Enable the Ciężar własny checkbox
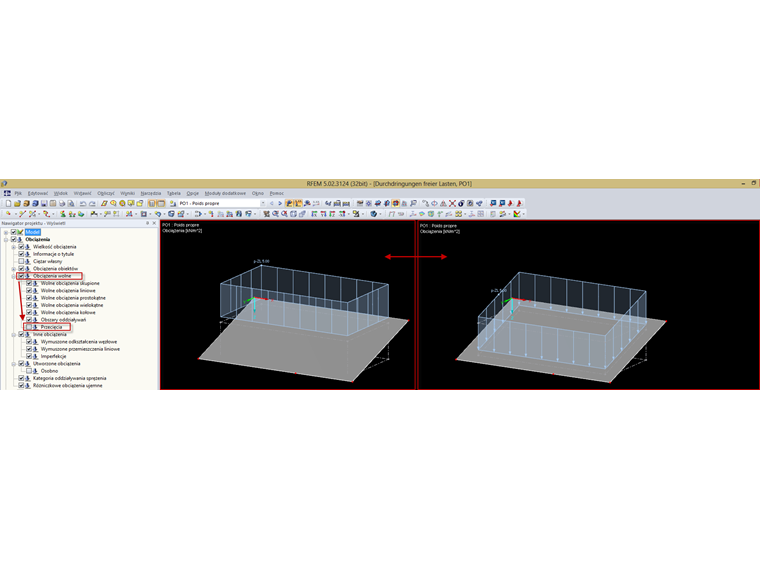The image size is (760, 570). tap(21, 261)
